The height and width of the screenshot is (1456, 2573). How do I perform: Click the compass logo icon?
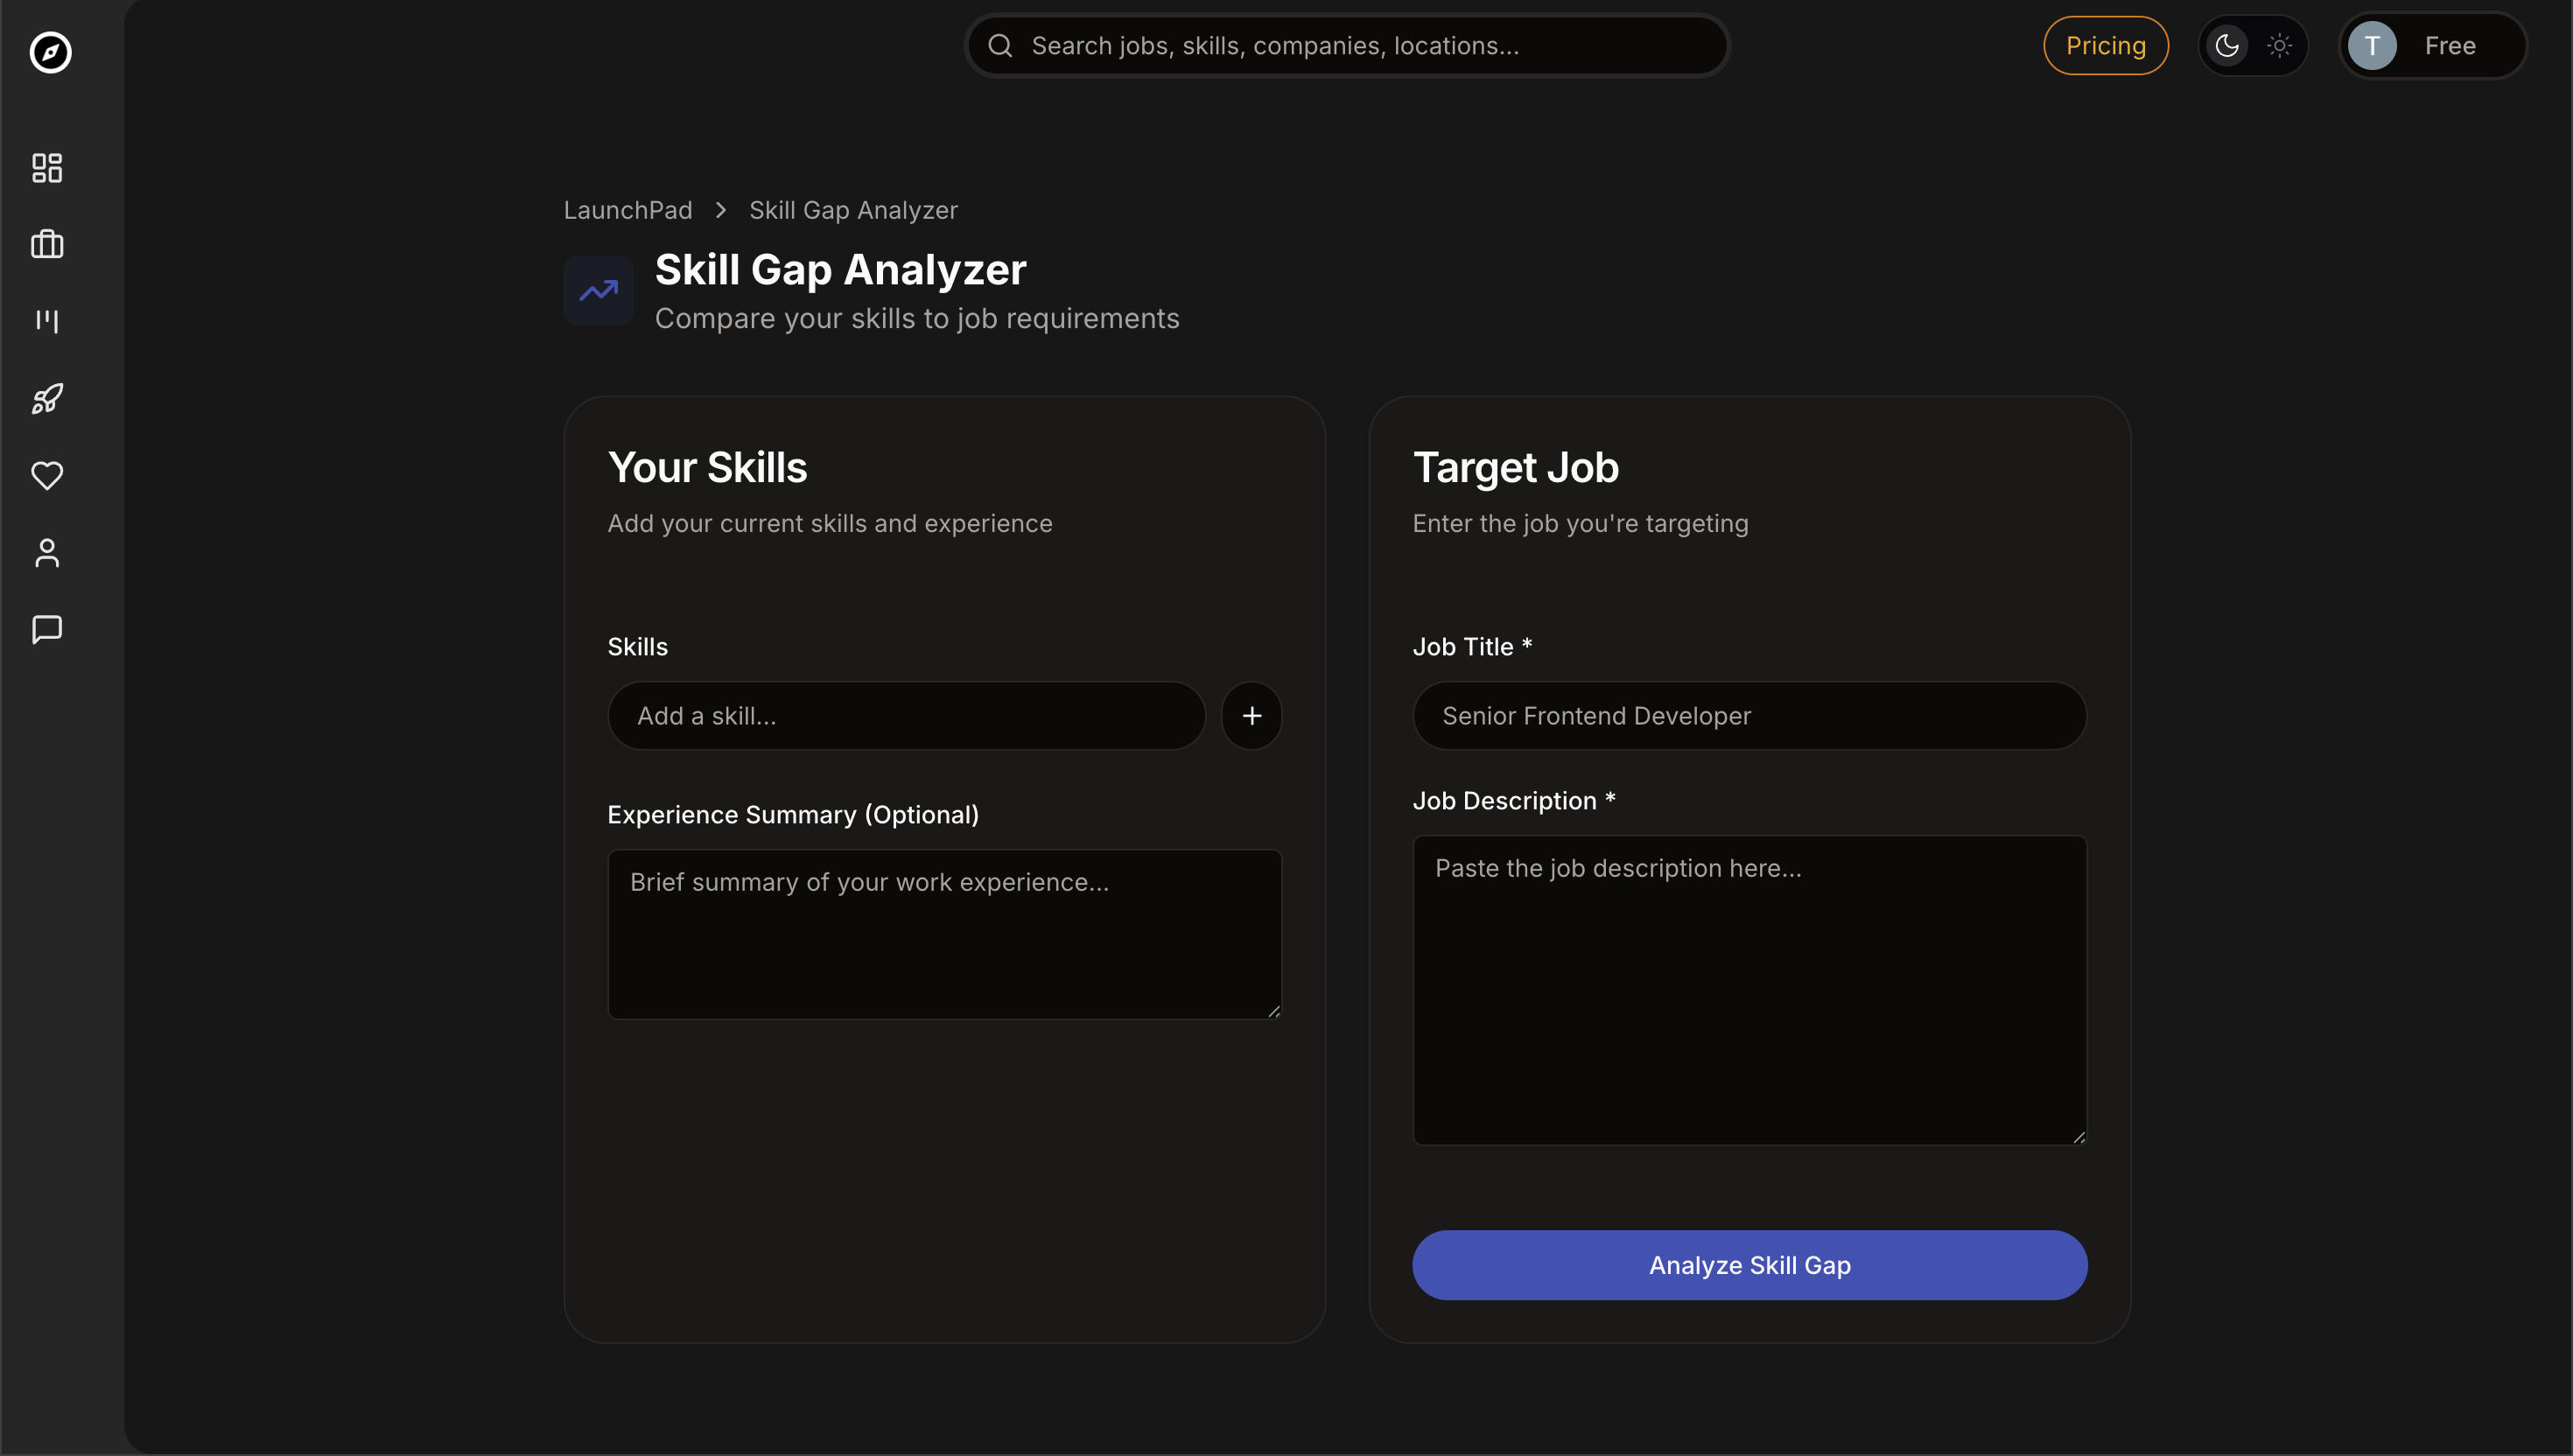(50, 52)
